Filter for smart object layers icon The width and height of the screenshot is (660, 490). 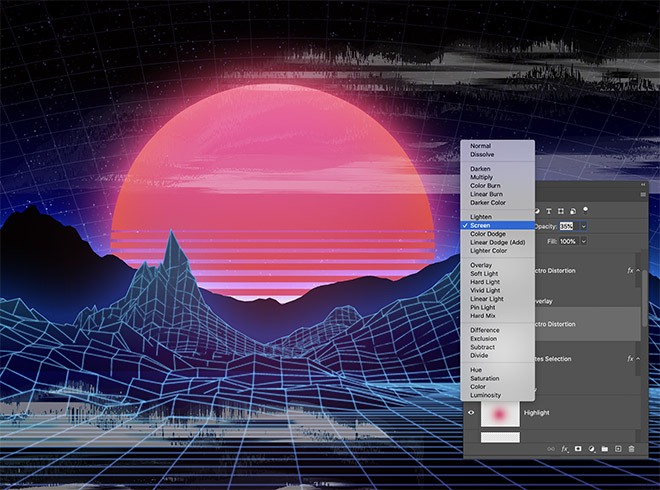pos(574,210)
